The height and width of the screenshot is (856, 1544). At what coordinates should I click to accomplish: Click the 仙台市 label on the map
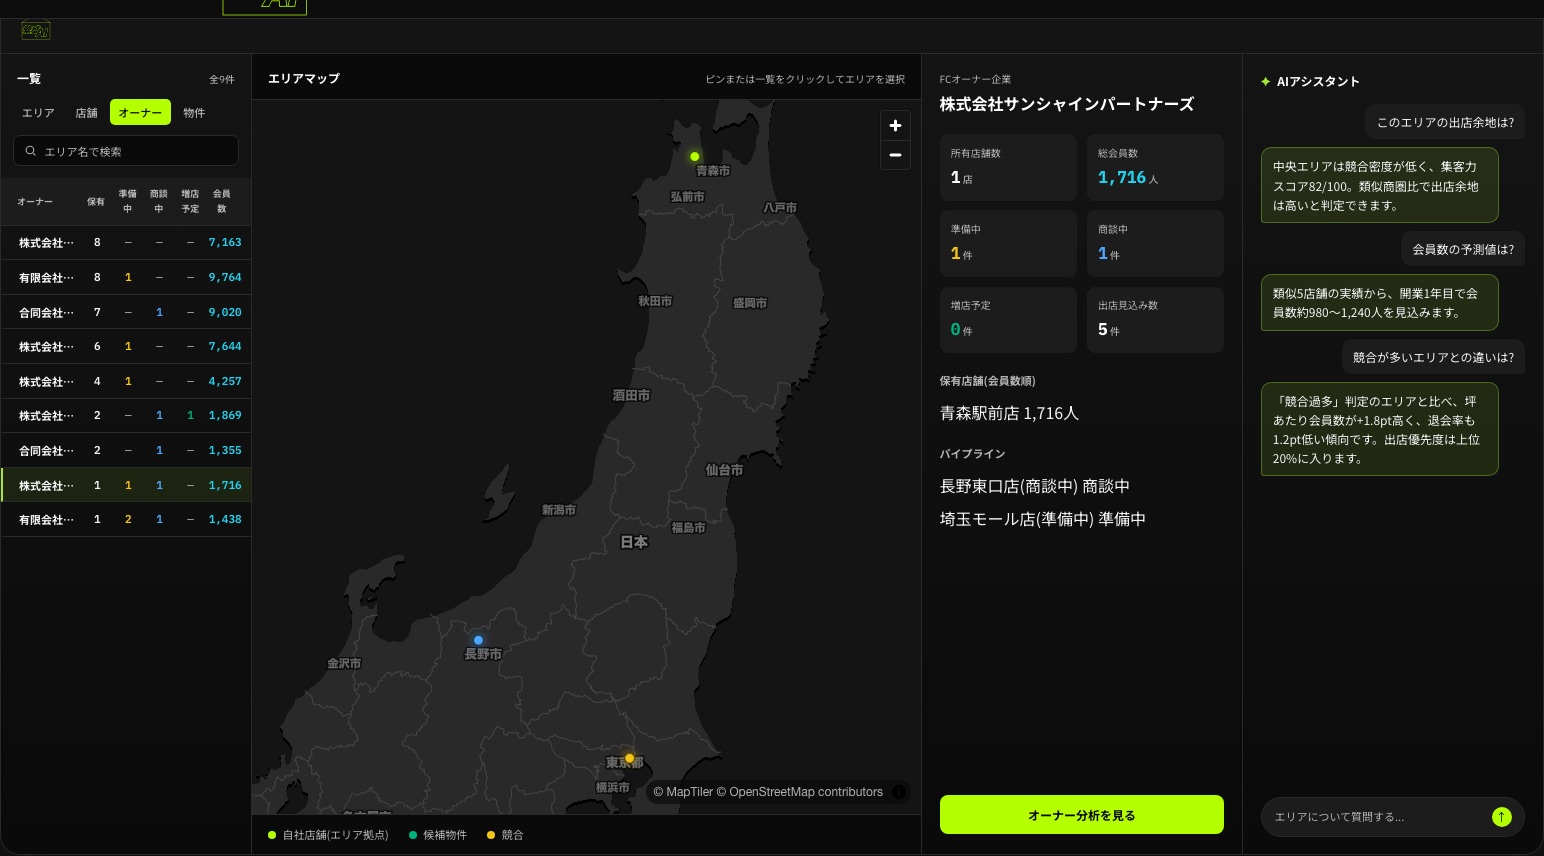click(x=724, y=470)
